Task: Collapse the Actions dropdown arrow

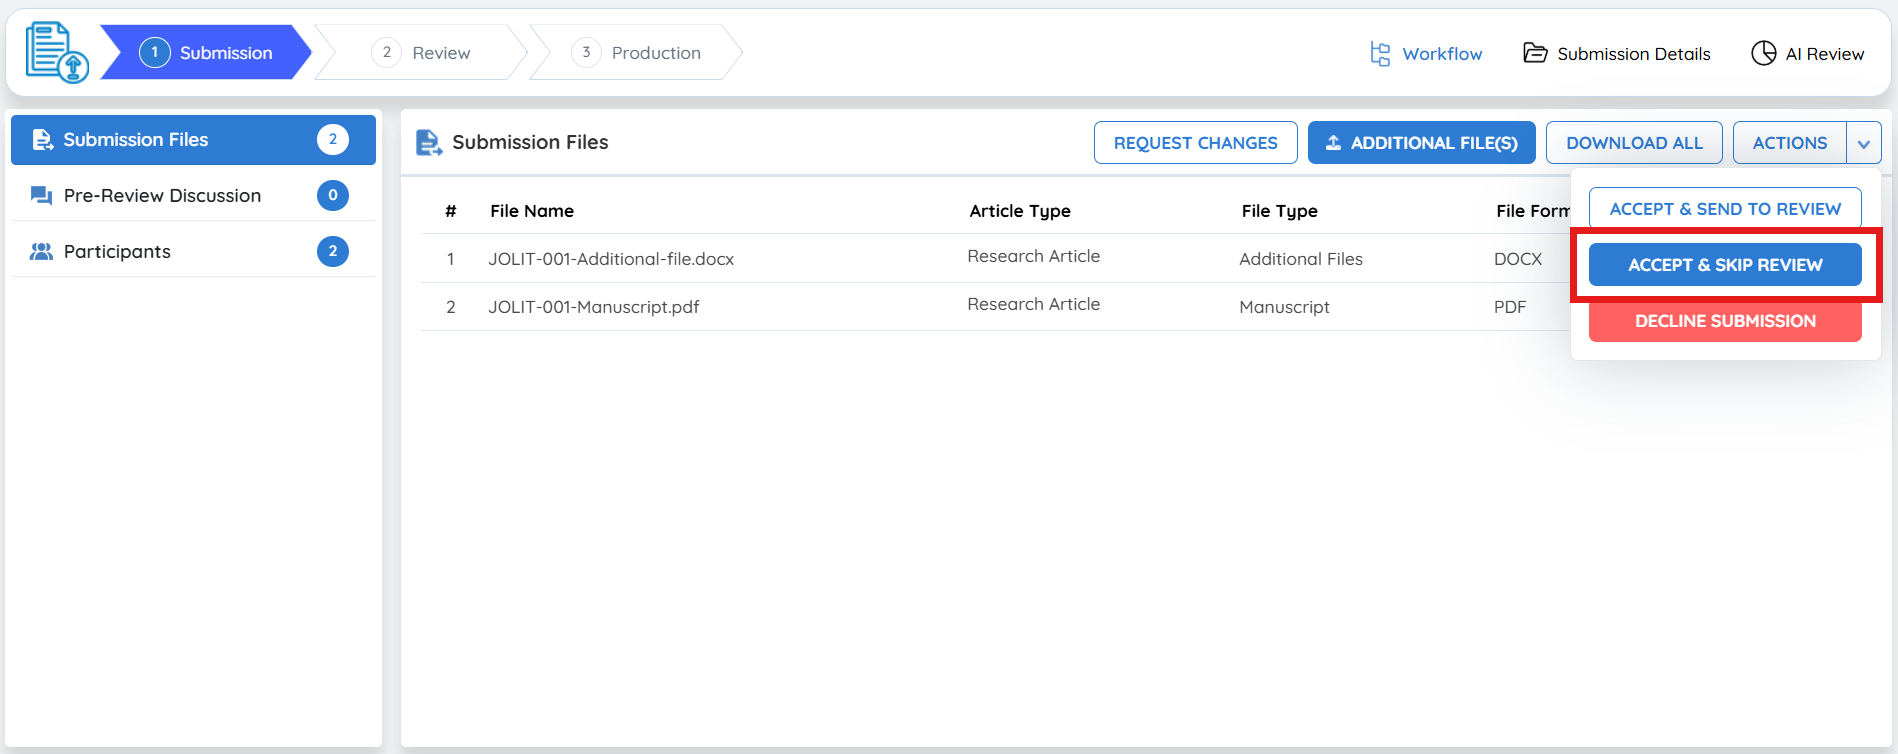Action: [x=1863, y=143]
